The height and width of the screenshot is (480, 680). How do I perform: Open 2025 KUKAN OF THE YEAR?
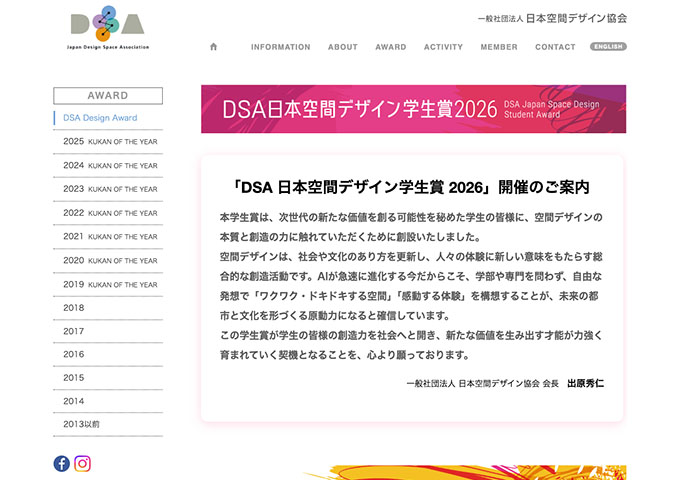coord(110,141)
